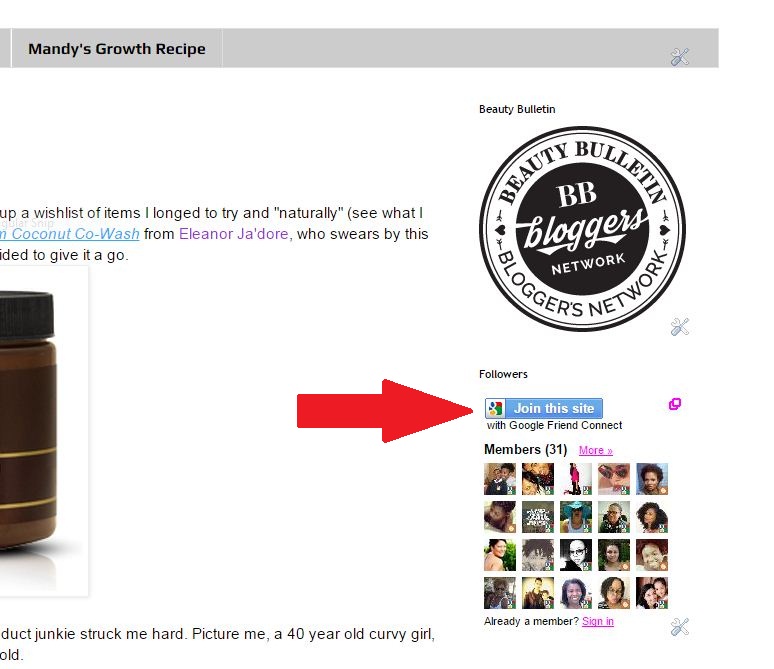The height and width of the screenshot is (669, 774).
Task: Click the Beauty Bulletin Bloggers Network badge
Action: click(582, 229)
